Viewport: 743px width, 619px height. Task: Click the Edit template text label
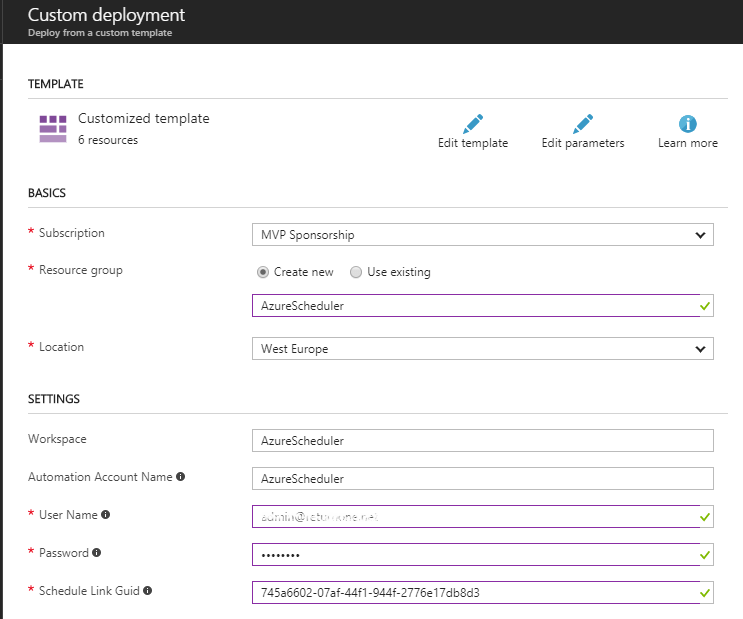[x=473, y=143]
